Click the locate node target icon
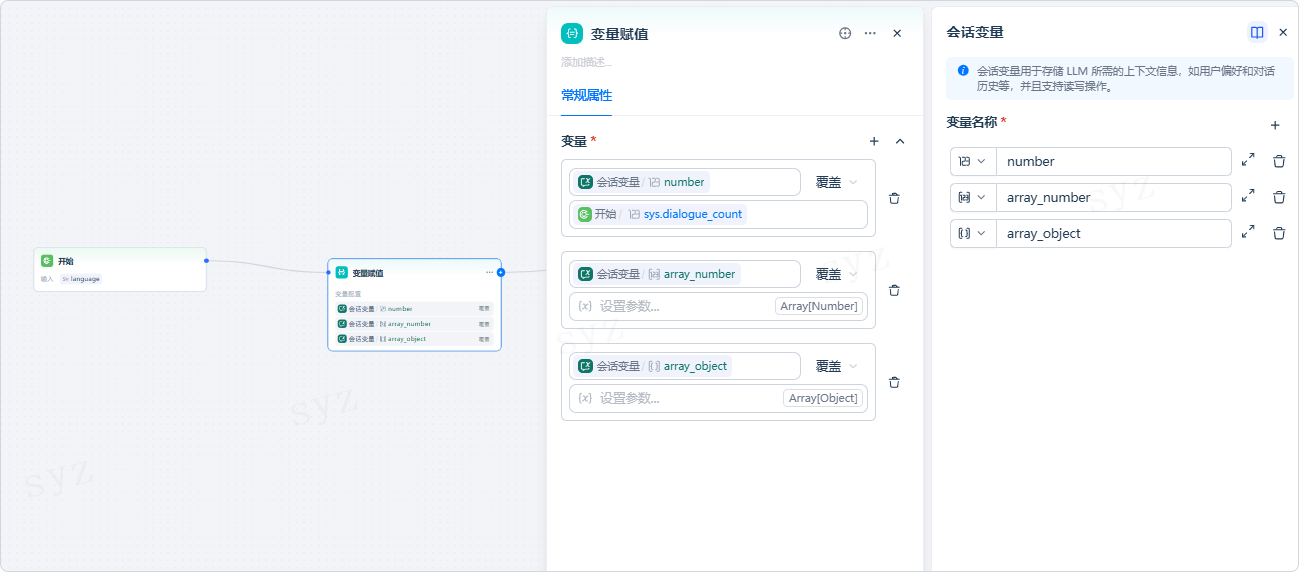This screenshot has height=572, width=1299. click(845, 33)
